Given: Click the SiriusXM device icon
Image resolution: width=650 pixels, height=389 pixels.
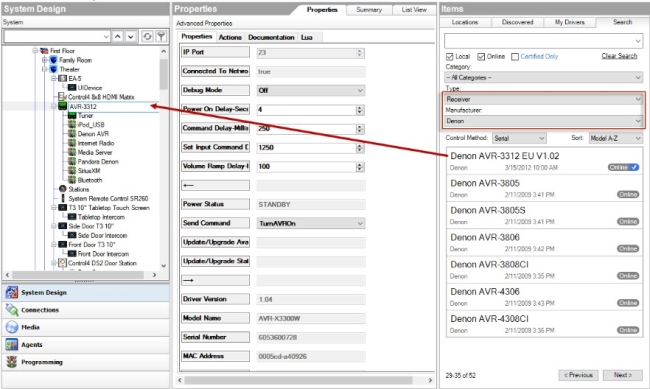Looking at the screenshot, I should [72, 170].
